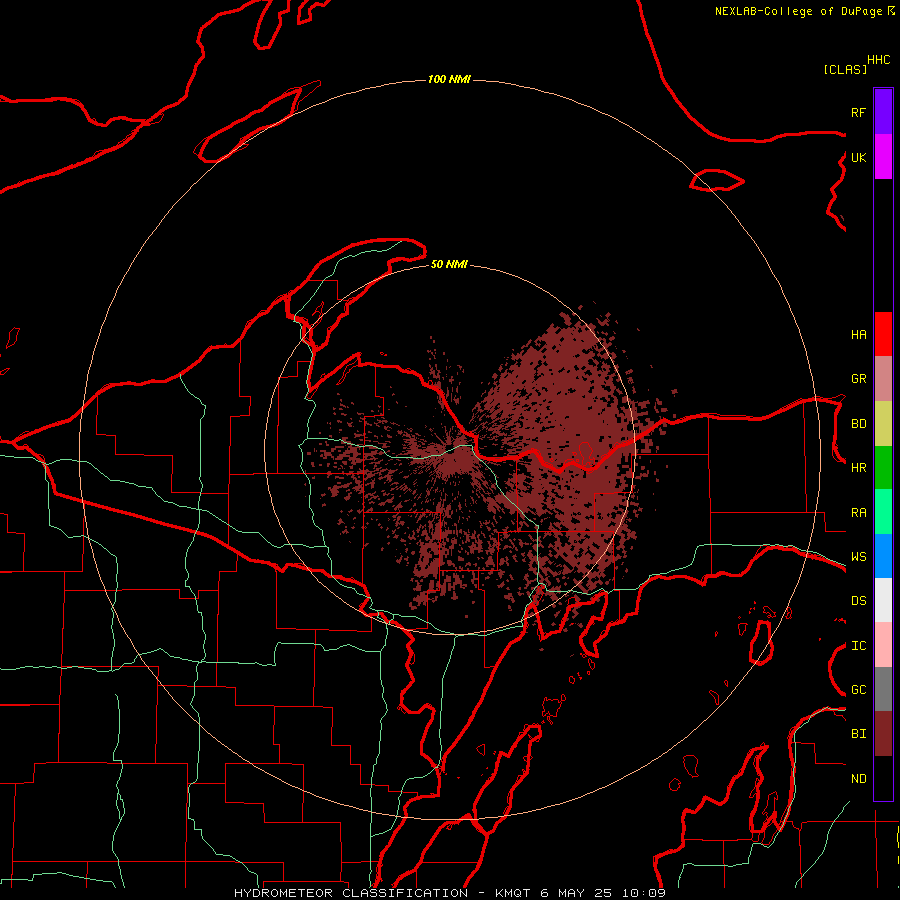This screenshot has height=900, width=900.
Task: Click the radar site at echo center
Action: coord(450,451)
